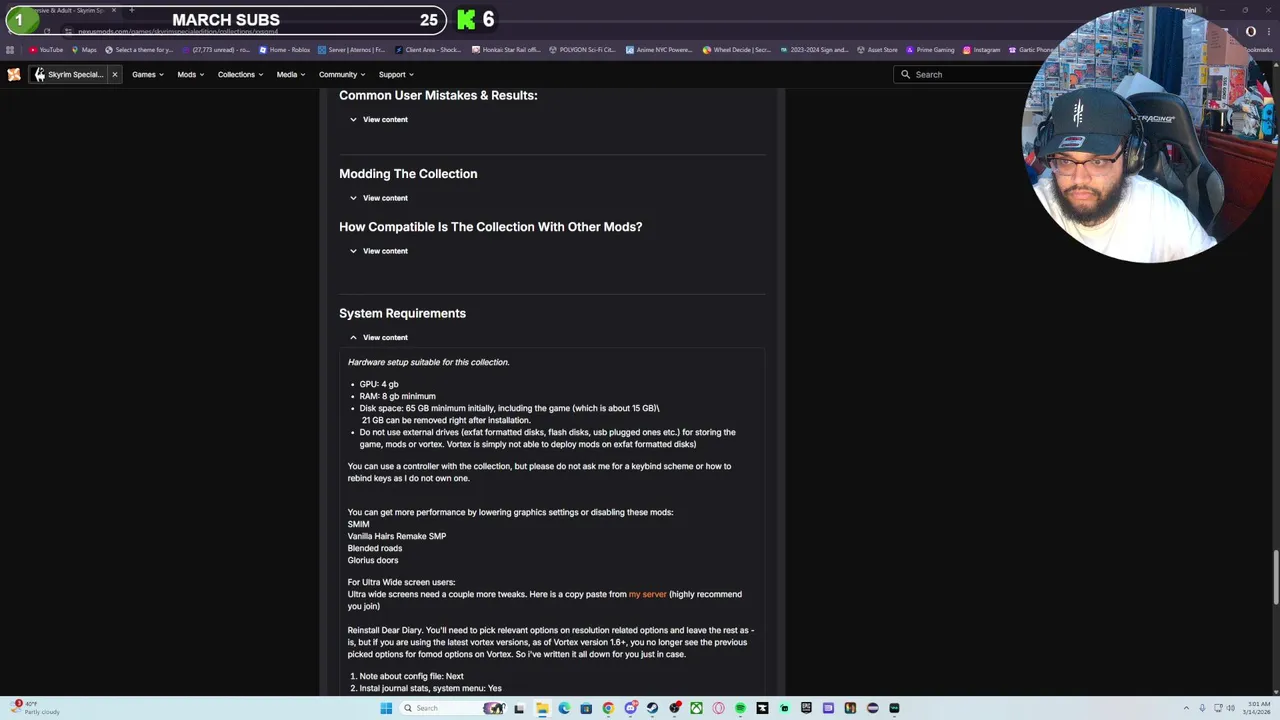Screen dimensions: 1280x720
Task: Open Steam from the taskbar
Action: click(652, 708)
